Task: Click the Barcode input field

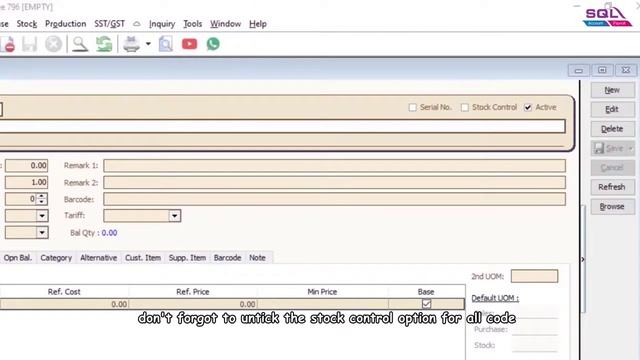Action: [x=335, y=199]
